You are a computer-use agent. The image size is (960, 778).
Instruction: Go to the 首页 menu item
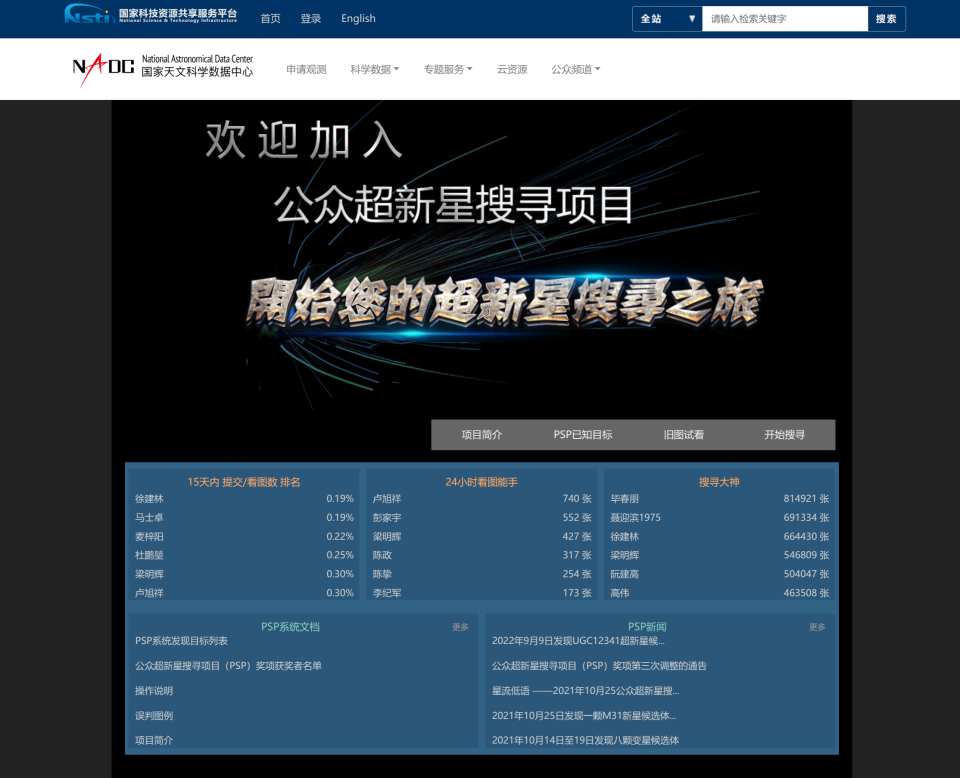click(x=270, y=18)
